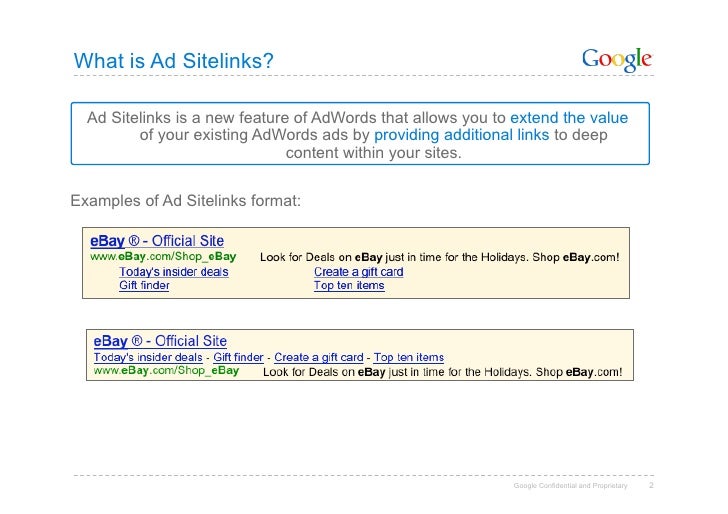Select Top ten items in the one-line ad
Image resolution: width=728 pixels, height=514 pixels.
tap(408, 357)
